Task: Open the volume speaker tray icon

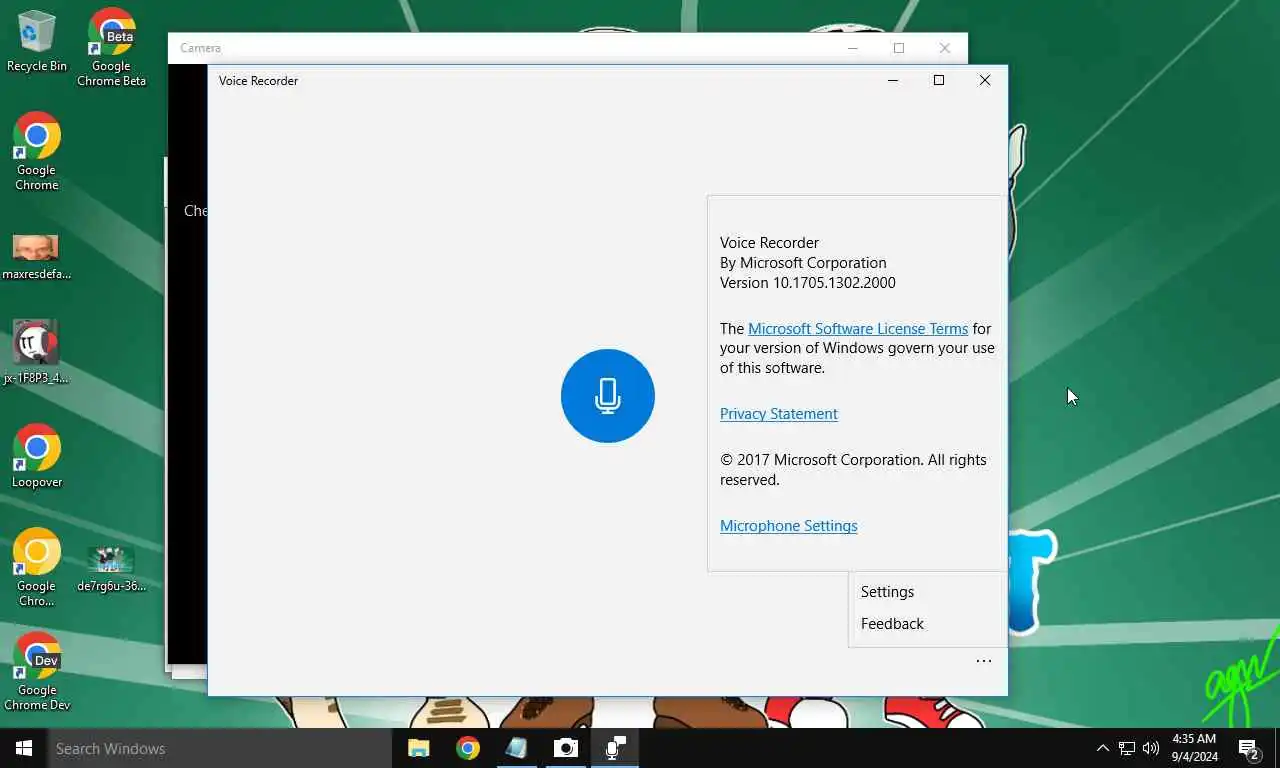Action: (x=1151, y=748)
